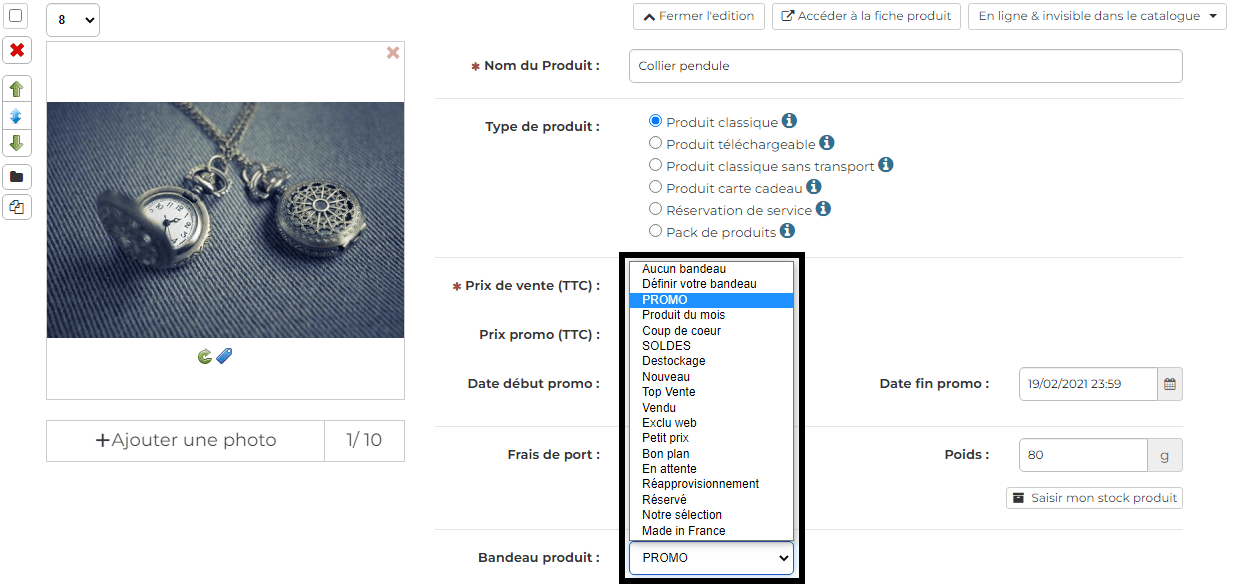Click "Accéder à la fiche produit" button
1233x588 pixels.
click(x=866, y=16)
